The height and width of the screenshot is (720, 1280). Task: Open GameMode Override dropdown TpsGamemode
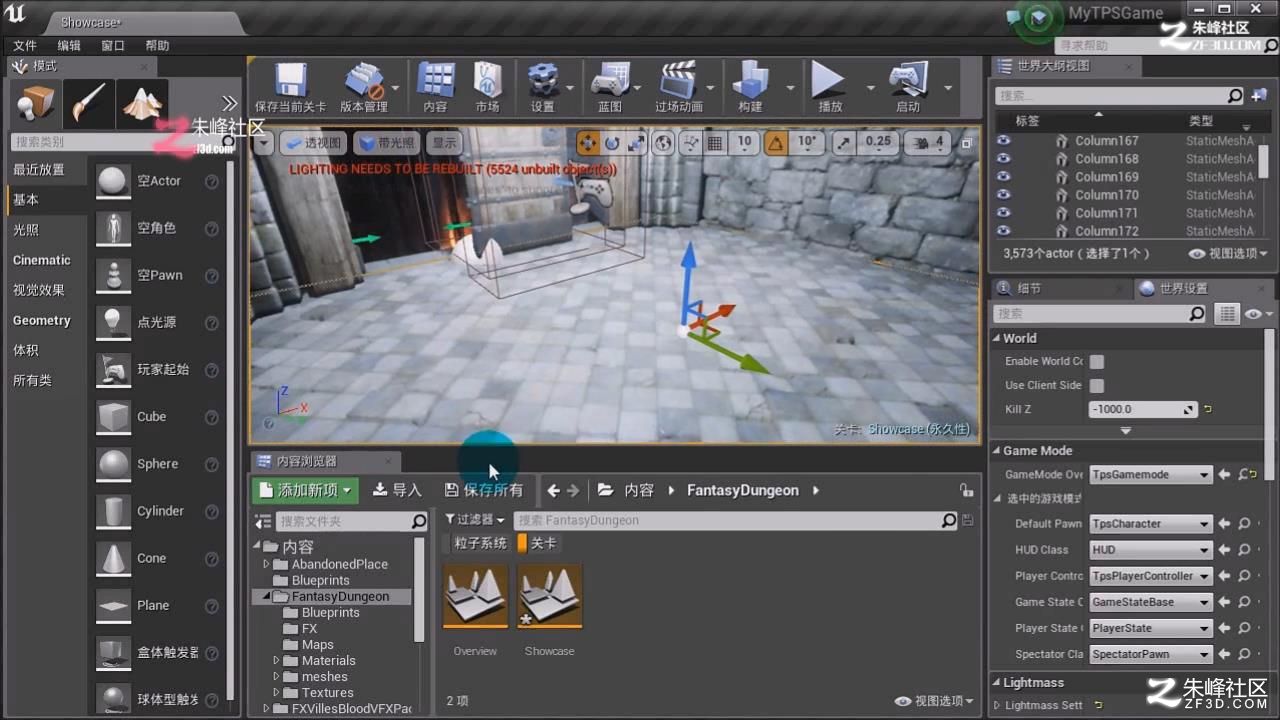point(1150,475)
